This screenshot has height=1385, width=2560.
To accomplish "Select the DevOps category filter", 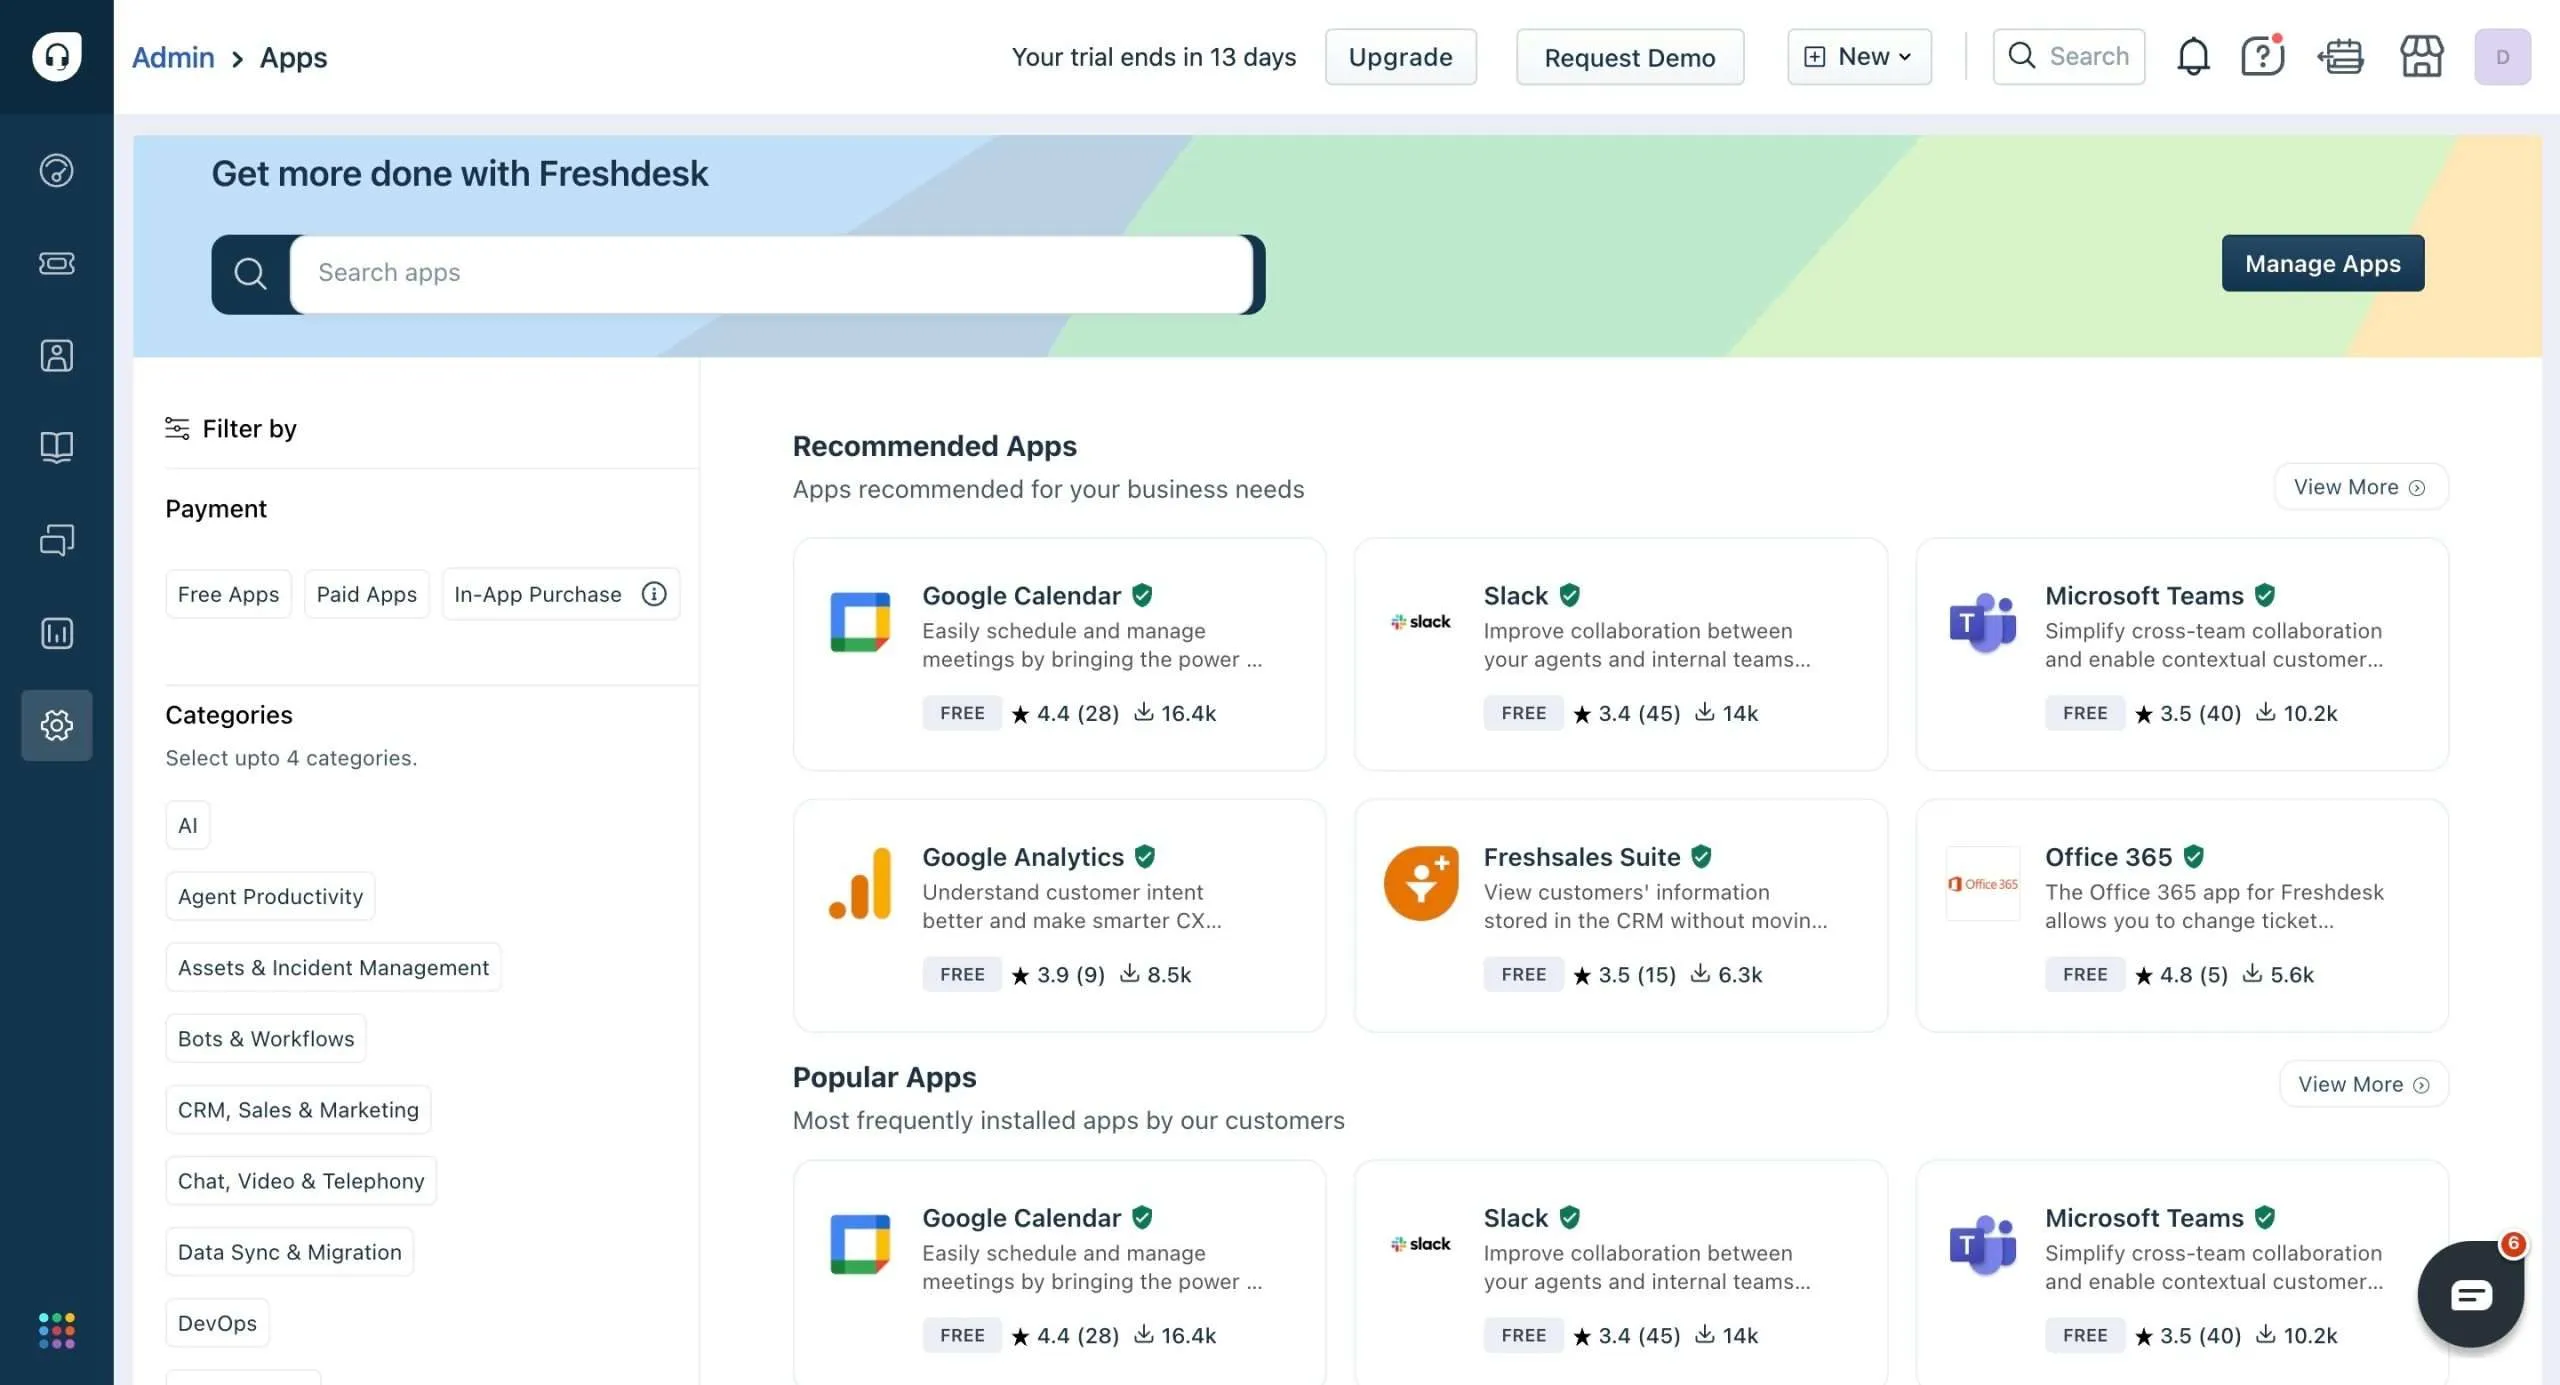I will coord(217,1322).
